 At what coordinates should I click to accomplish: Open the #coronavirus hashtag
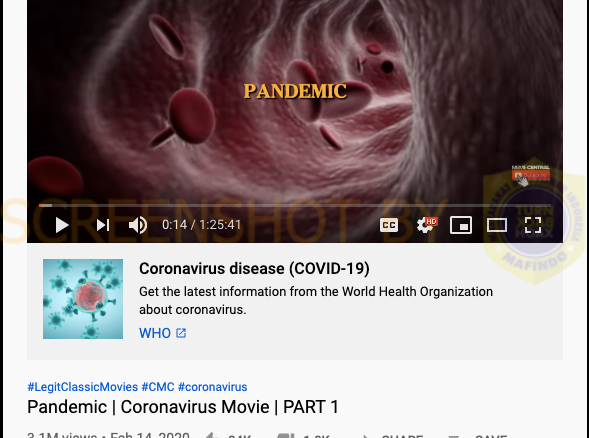pos(213,387)
